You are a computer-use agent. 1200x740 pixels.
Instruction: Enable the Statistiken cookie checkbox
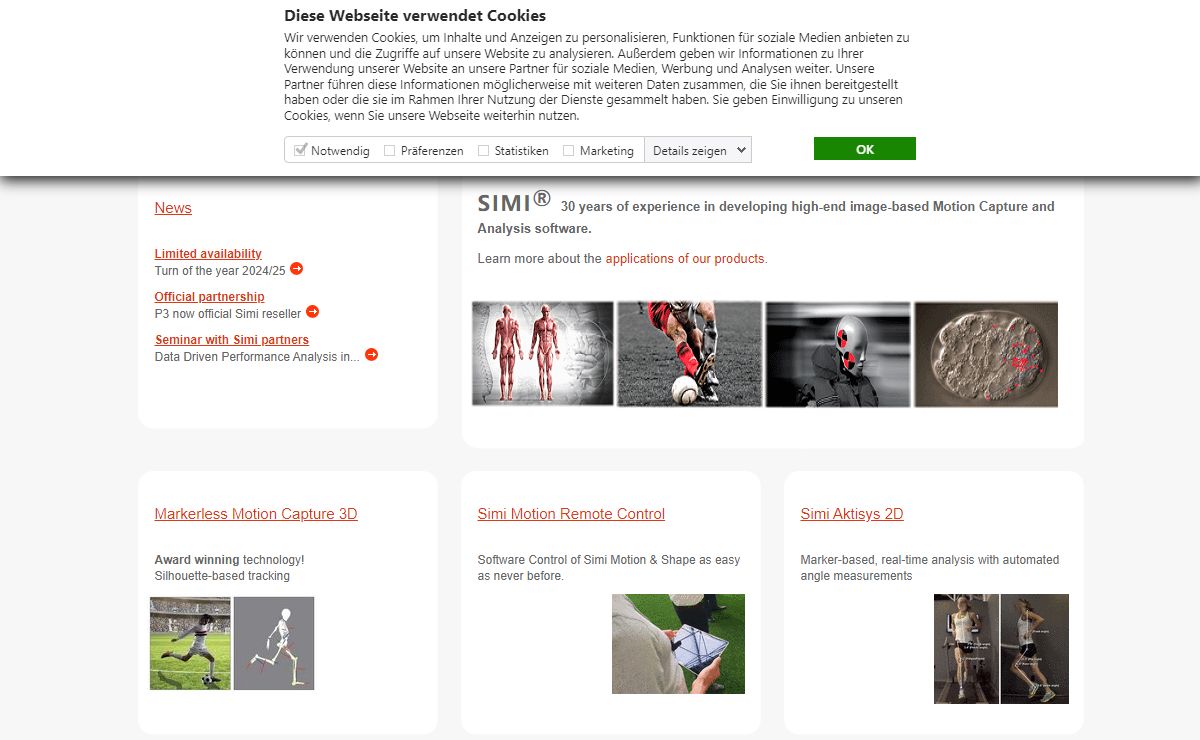(x=483, y=150)
